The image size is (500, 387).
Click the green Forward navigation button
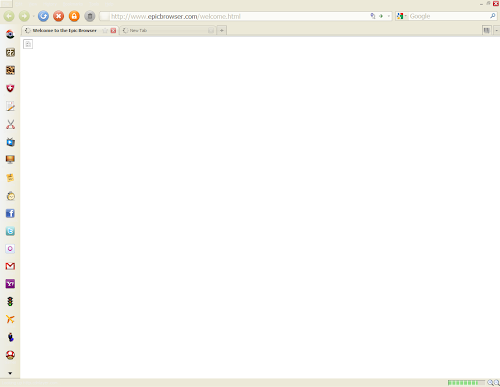pyautogui.click(x=24, y=16)
